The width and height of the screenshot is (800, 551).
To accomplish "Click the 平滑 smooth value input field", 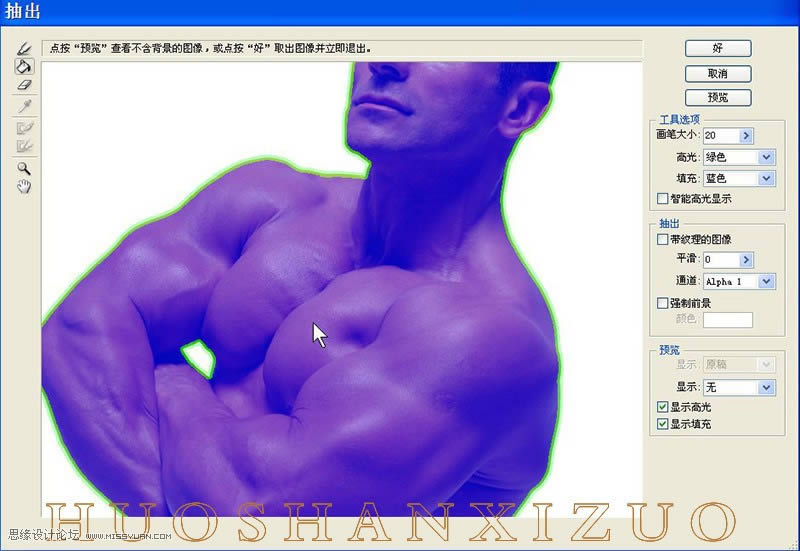I will (x=720, y=260).
